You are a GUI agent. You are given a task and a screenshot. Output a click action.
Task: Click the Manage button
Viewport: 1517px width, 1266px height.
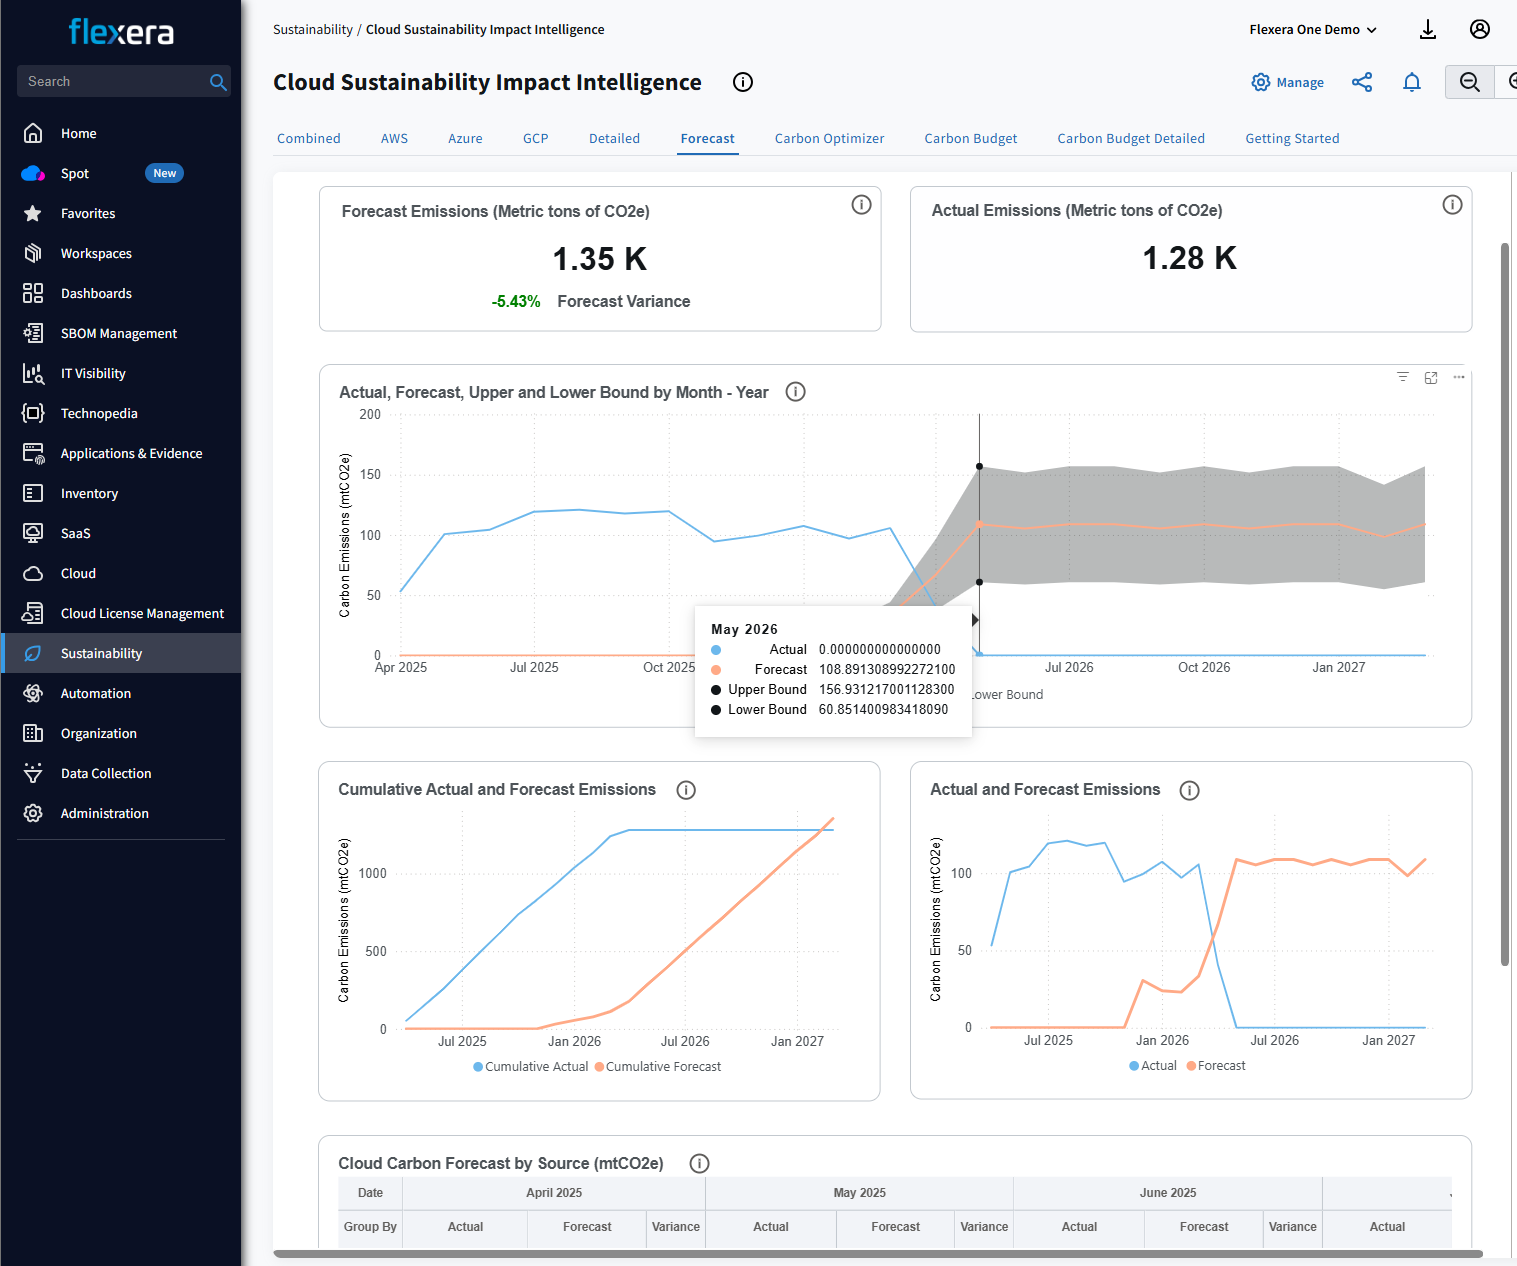(1288, 82)
